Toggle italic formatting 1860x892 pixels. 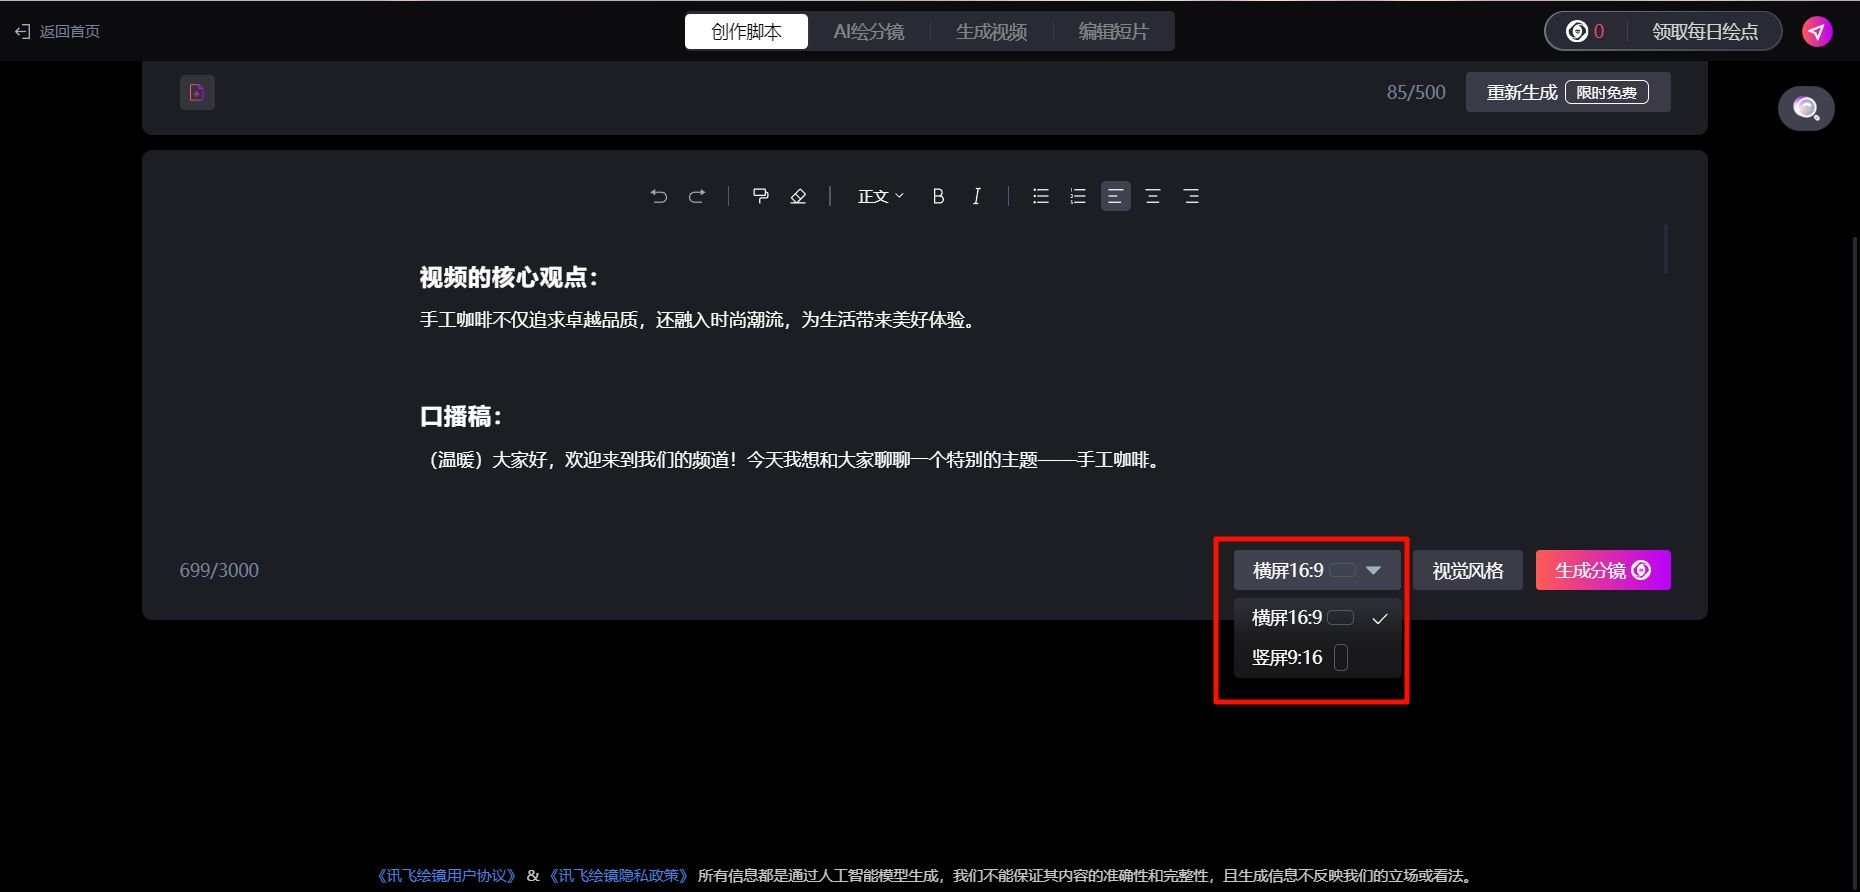click(976, 196)
